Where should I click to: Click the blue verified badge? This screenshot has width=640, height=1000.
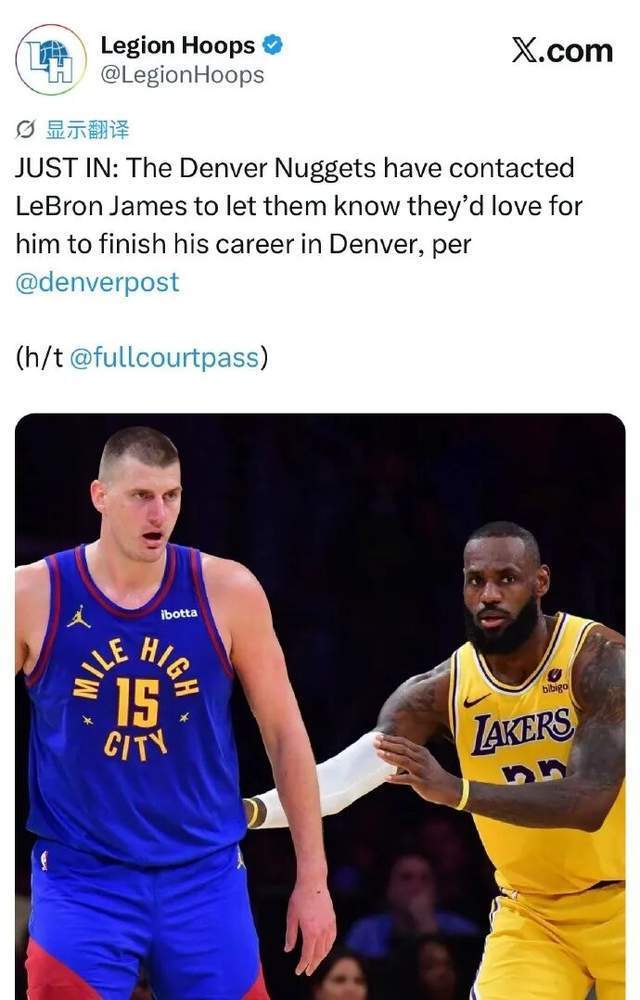pos(272,45)
